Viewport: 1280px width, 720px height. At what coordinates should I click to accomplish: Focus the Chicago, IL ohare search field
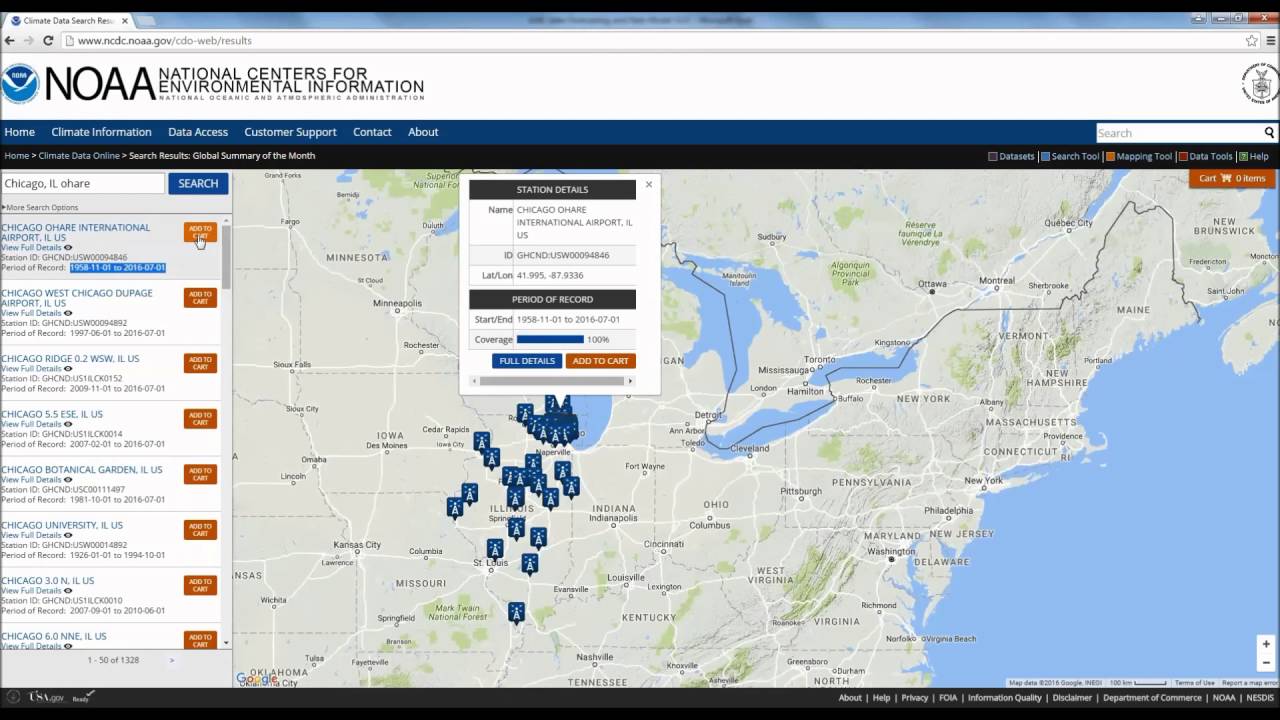(82, 183)
